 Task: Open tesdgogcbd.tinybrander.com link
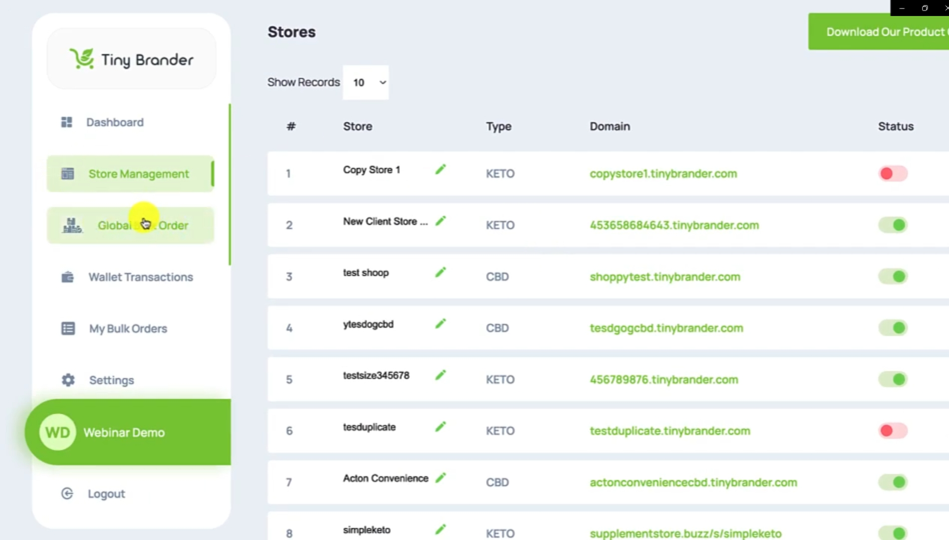pos(666,328)
